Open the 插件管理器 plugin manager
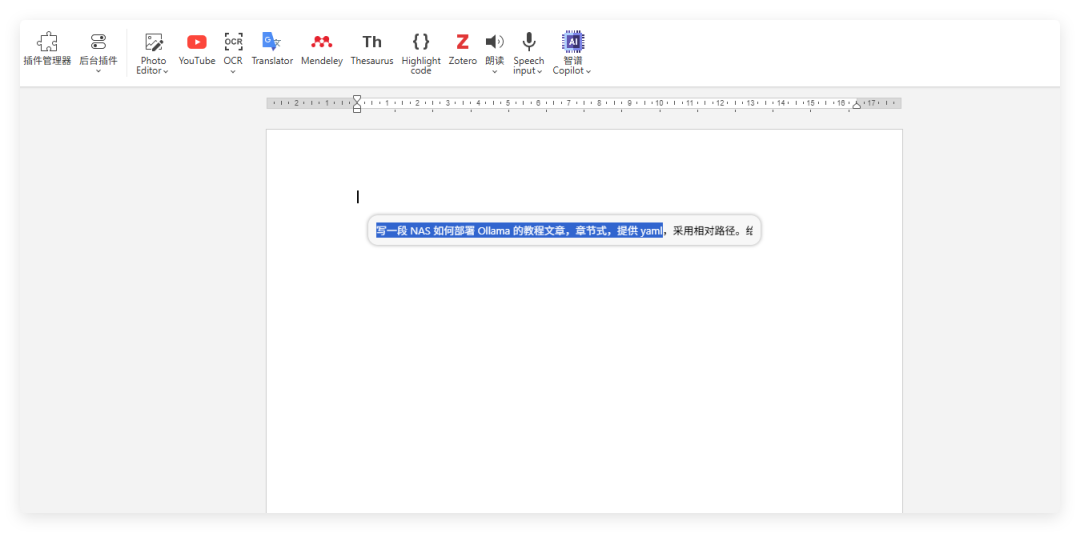The image size is (1080, 533). tap(47, 49)
